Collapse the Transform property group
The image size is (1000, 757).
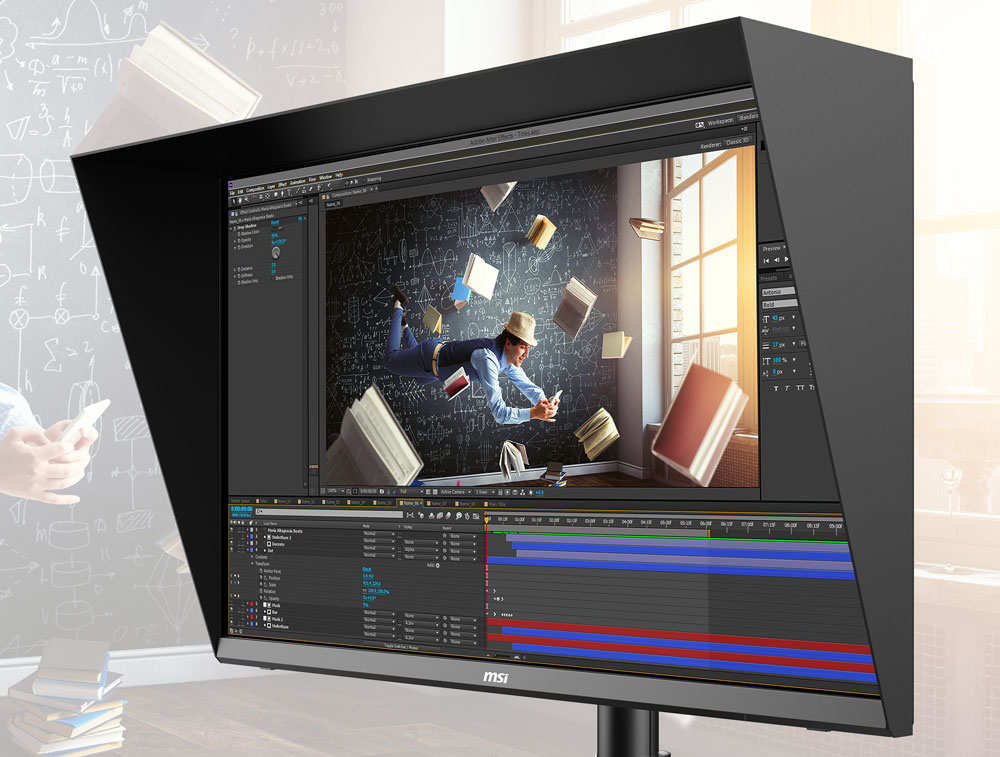click(x=252, y=564)
